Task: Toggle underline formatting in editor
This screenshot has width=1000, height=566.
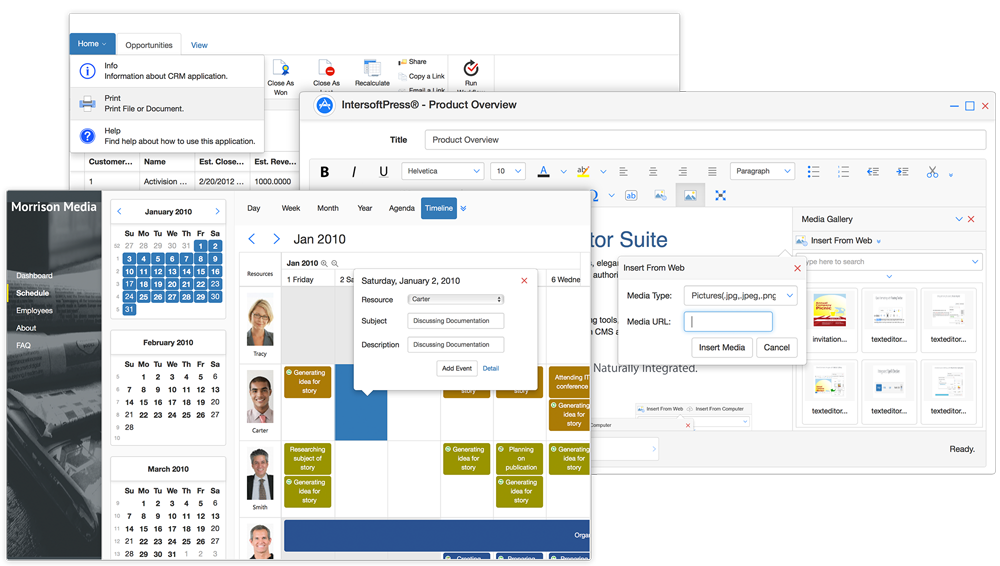Action: click(383, 172)
